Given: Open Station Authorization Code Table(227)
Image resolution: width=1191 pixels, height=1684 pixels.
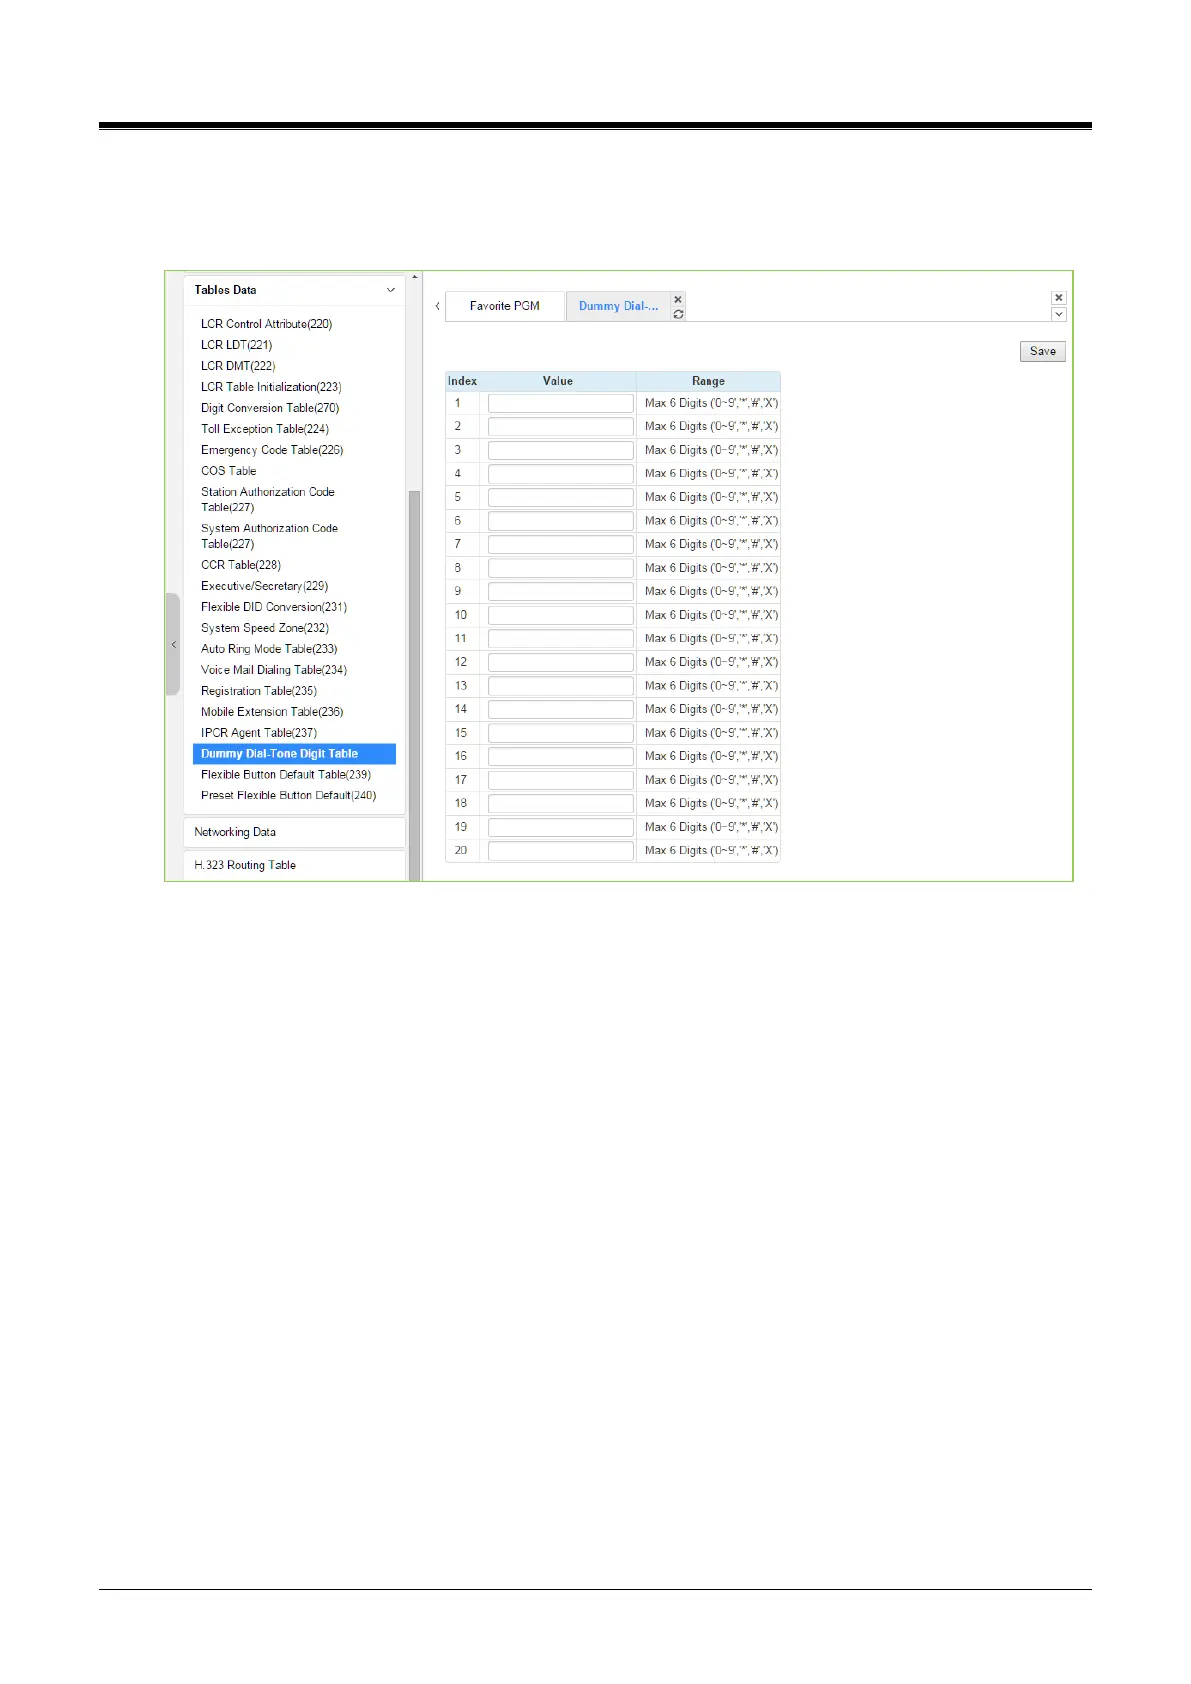Looking at the screenshot, I should (268, 499).
